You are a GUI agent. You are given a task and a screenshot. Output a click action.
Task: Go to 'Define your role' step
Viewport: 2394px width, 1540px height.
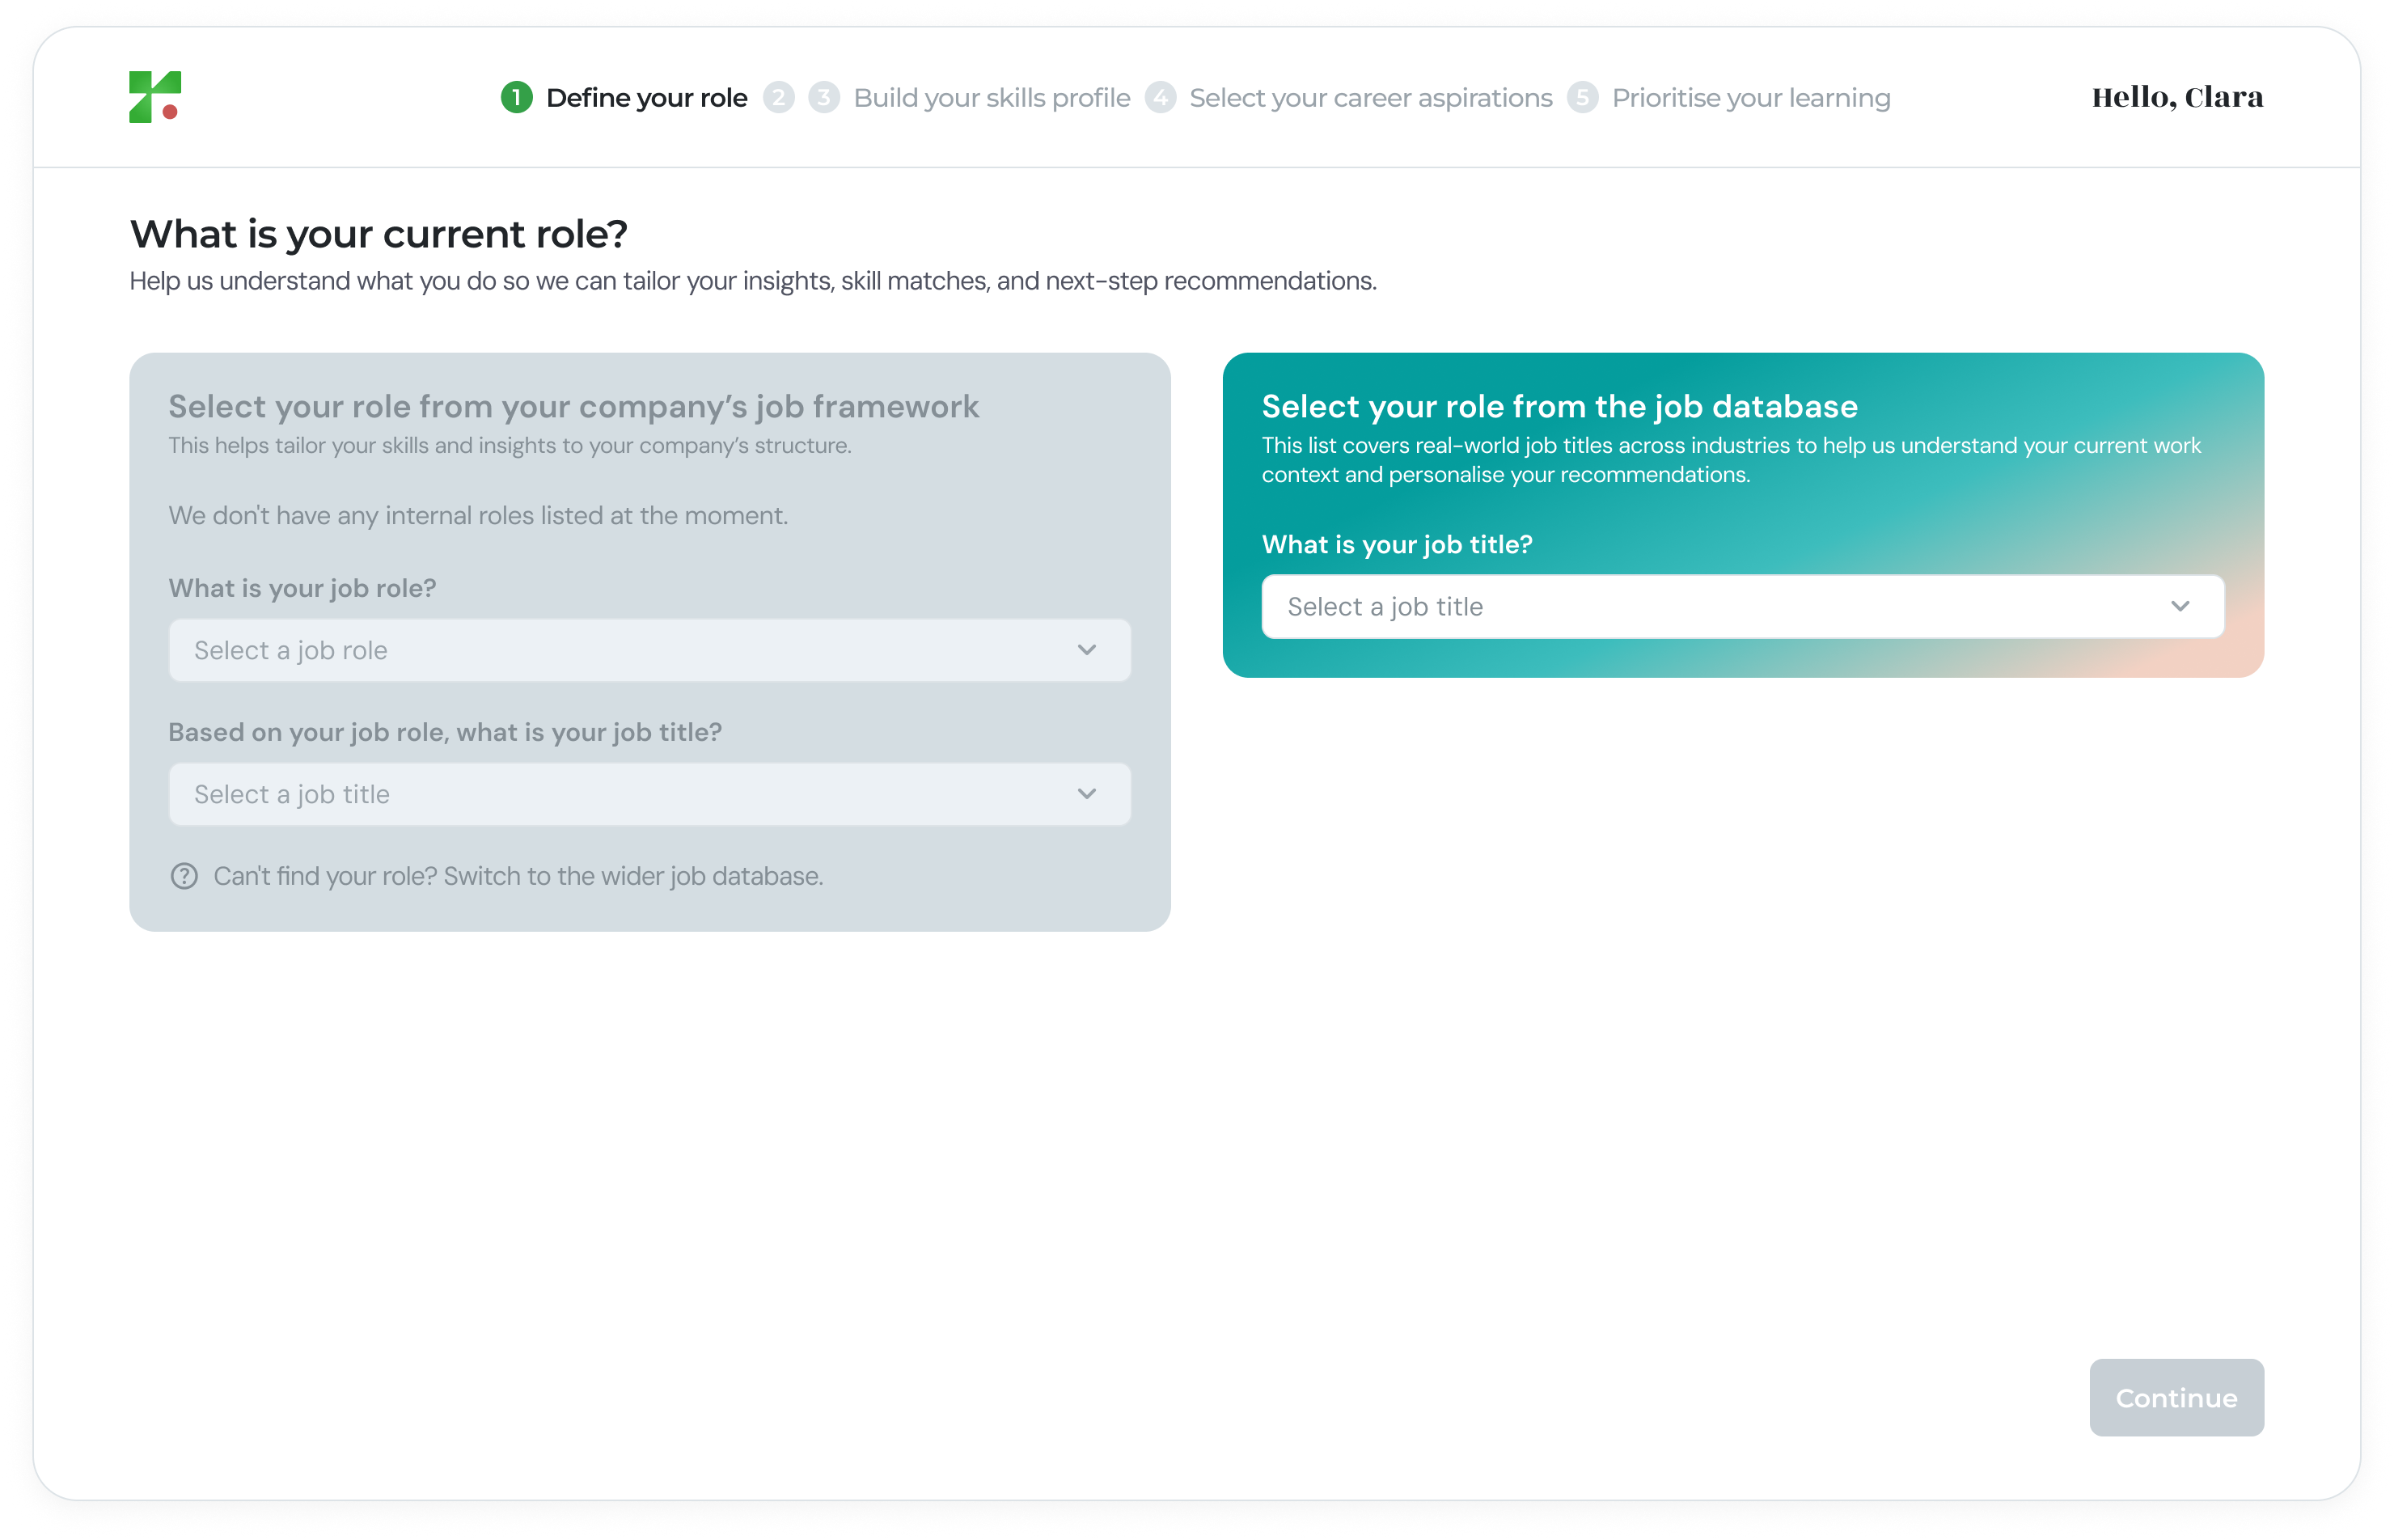click(646, 98)
